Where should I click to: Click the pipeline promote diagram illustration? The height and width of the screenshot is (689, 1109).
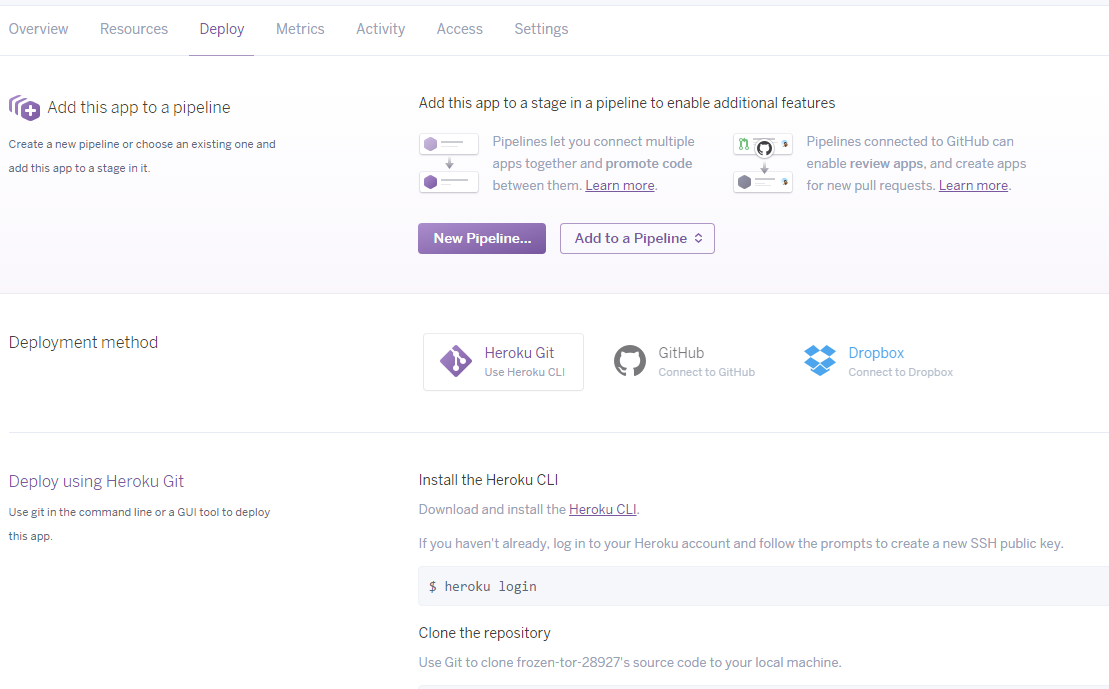(449, 163)
